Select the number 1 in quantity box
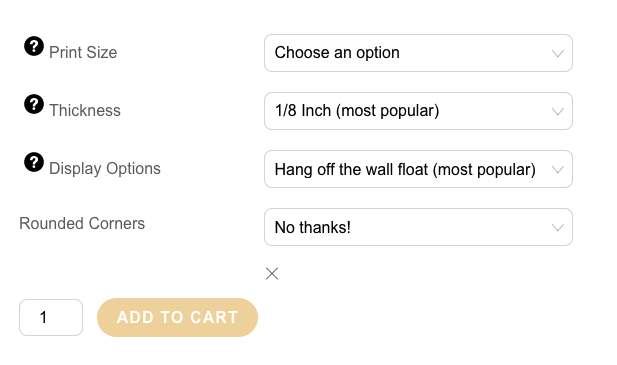This screenshot has width=617, height=365. (x=43, y=317)
